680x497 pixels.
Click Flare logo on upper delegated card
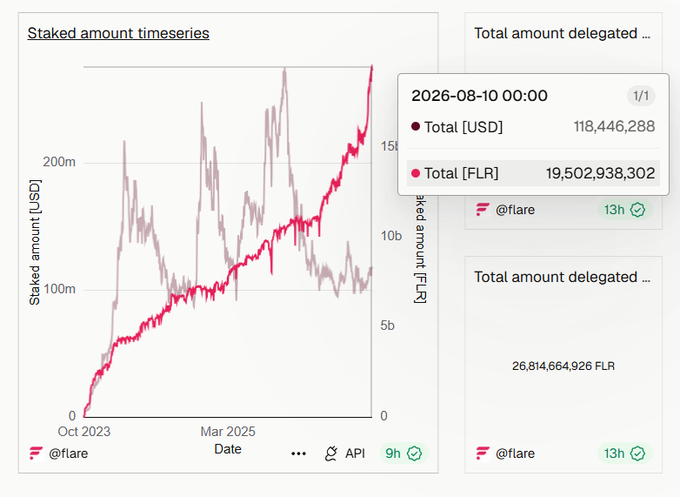[x=483, y=209]
